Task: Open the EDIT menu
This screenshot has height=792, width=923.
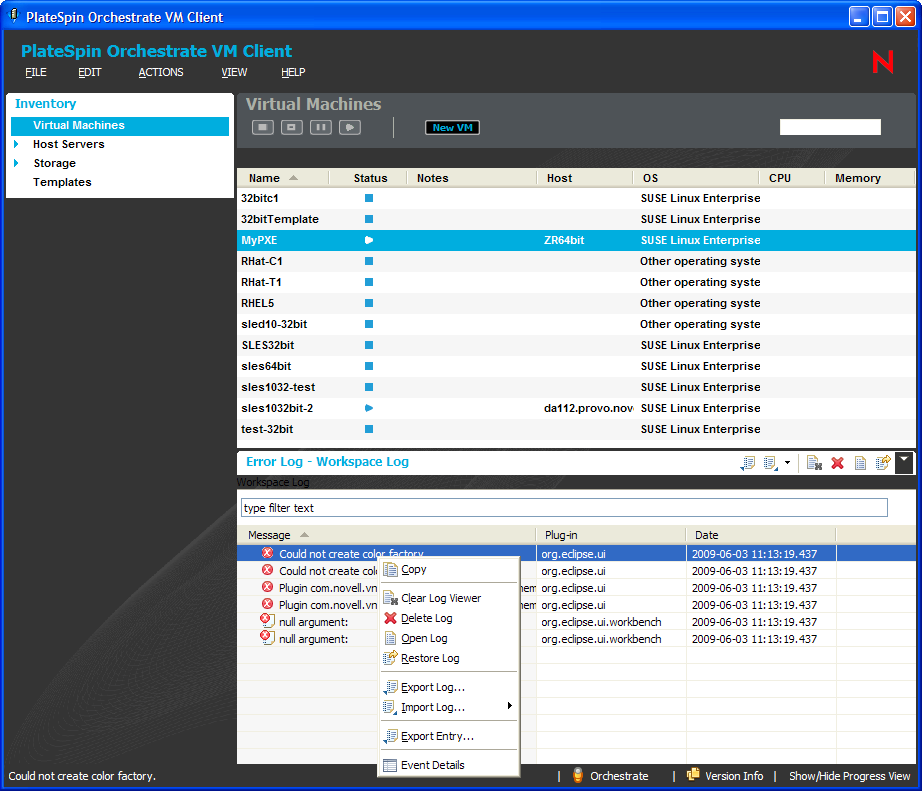Action: (x=89, y=72)
